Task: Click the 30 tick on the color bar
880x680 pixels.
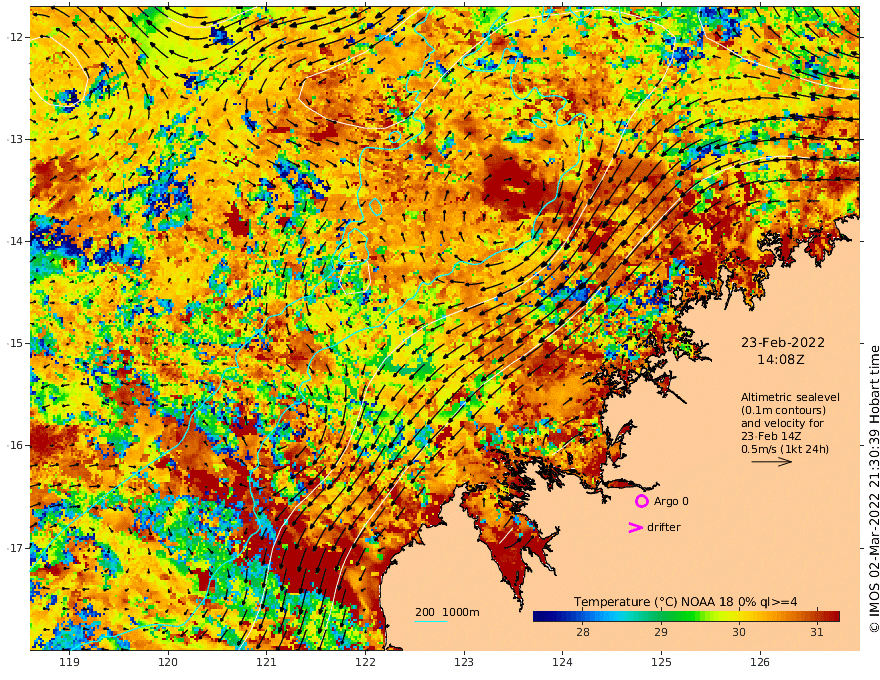Action: 739,632
